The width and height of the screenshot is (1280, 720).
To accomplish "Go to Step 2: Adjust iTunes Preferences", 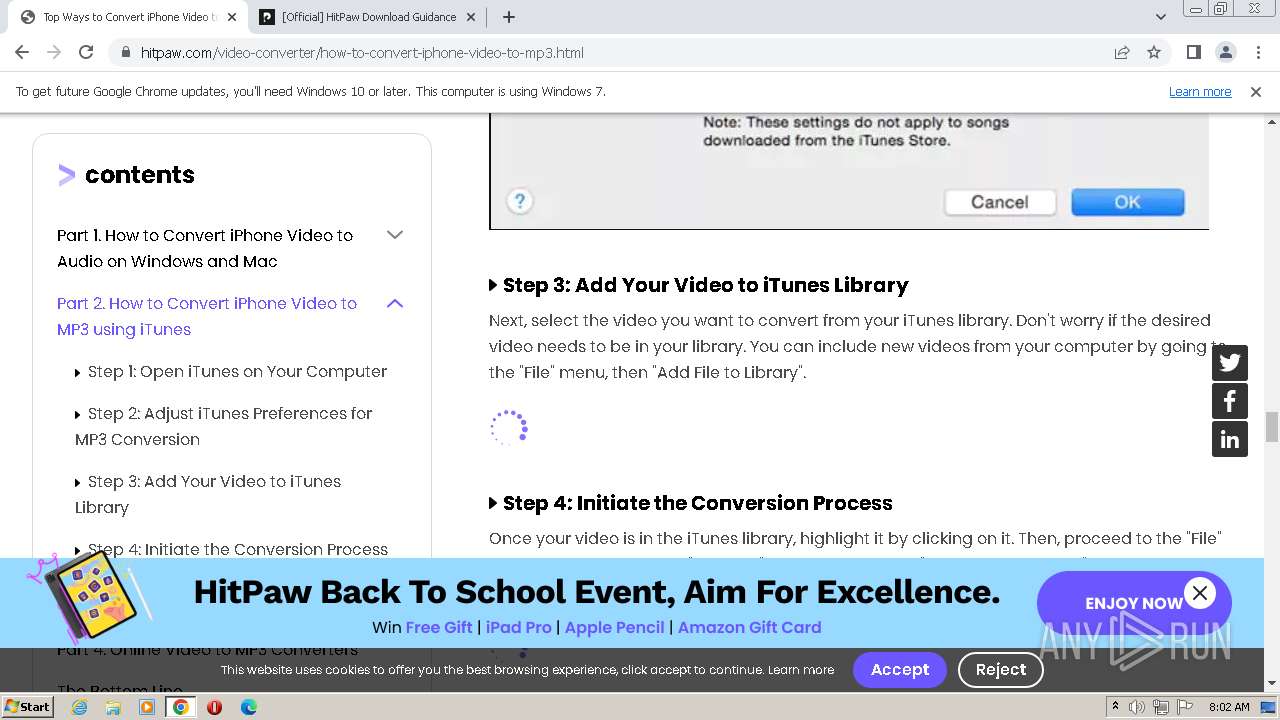I will click(223, 426).
